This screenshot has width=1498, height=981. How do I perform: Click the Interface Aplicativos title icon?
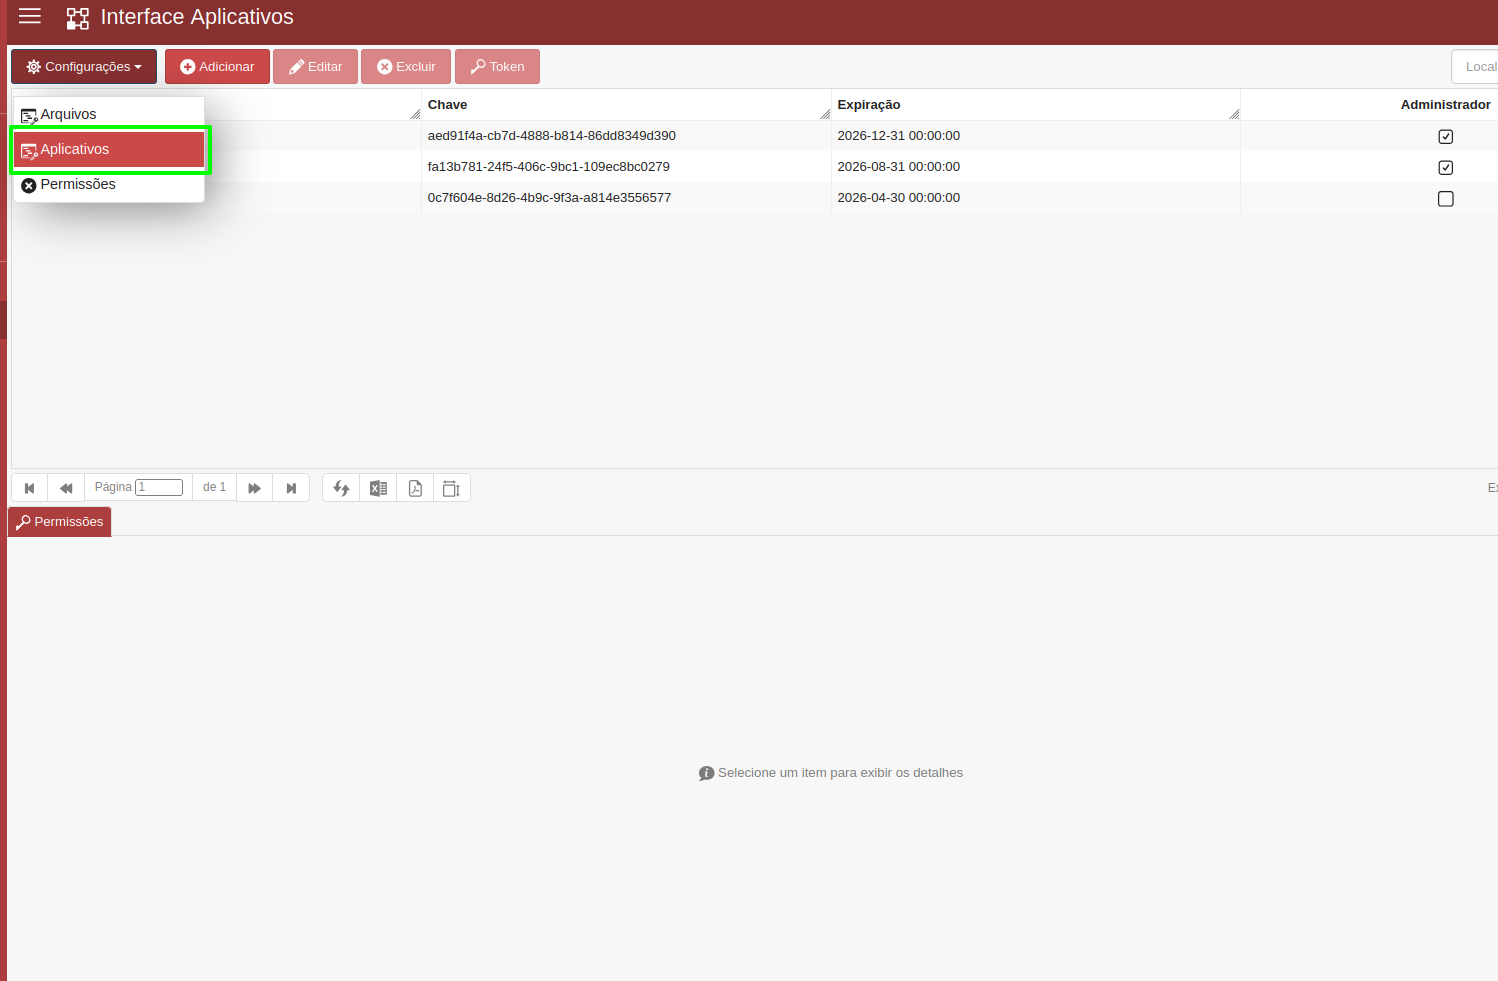(78, 18)
